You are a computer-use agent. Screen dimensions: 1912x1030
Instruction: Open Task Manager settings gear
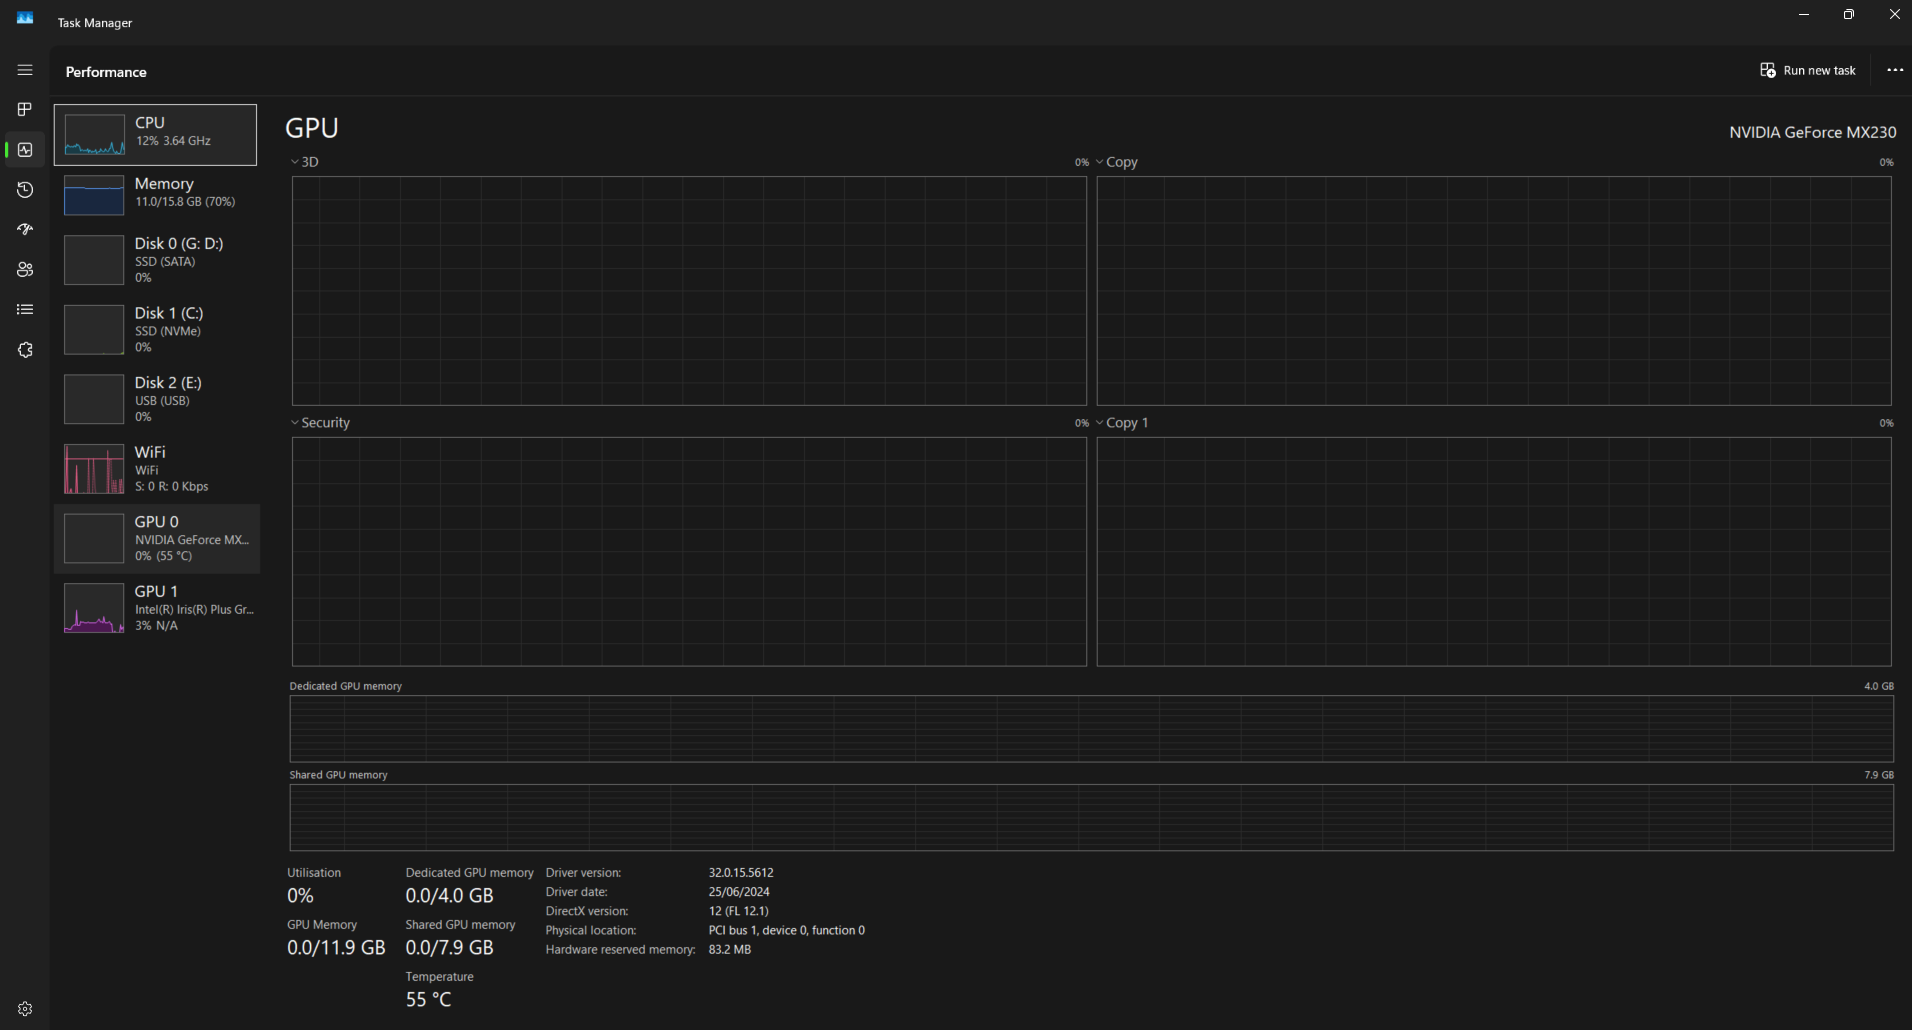25,1009
